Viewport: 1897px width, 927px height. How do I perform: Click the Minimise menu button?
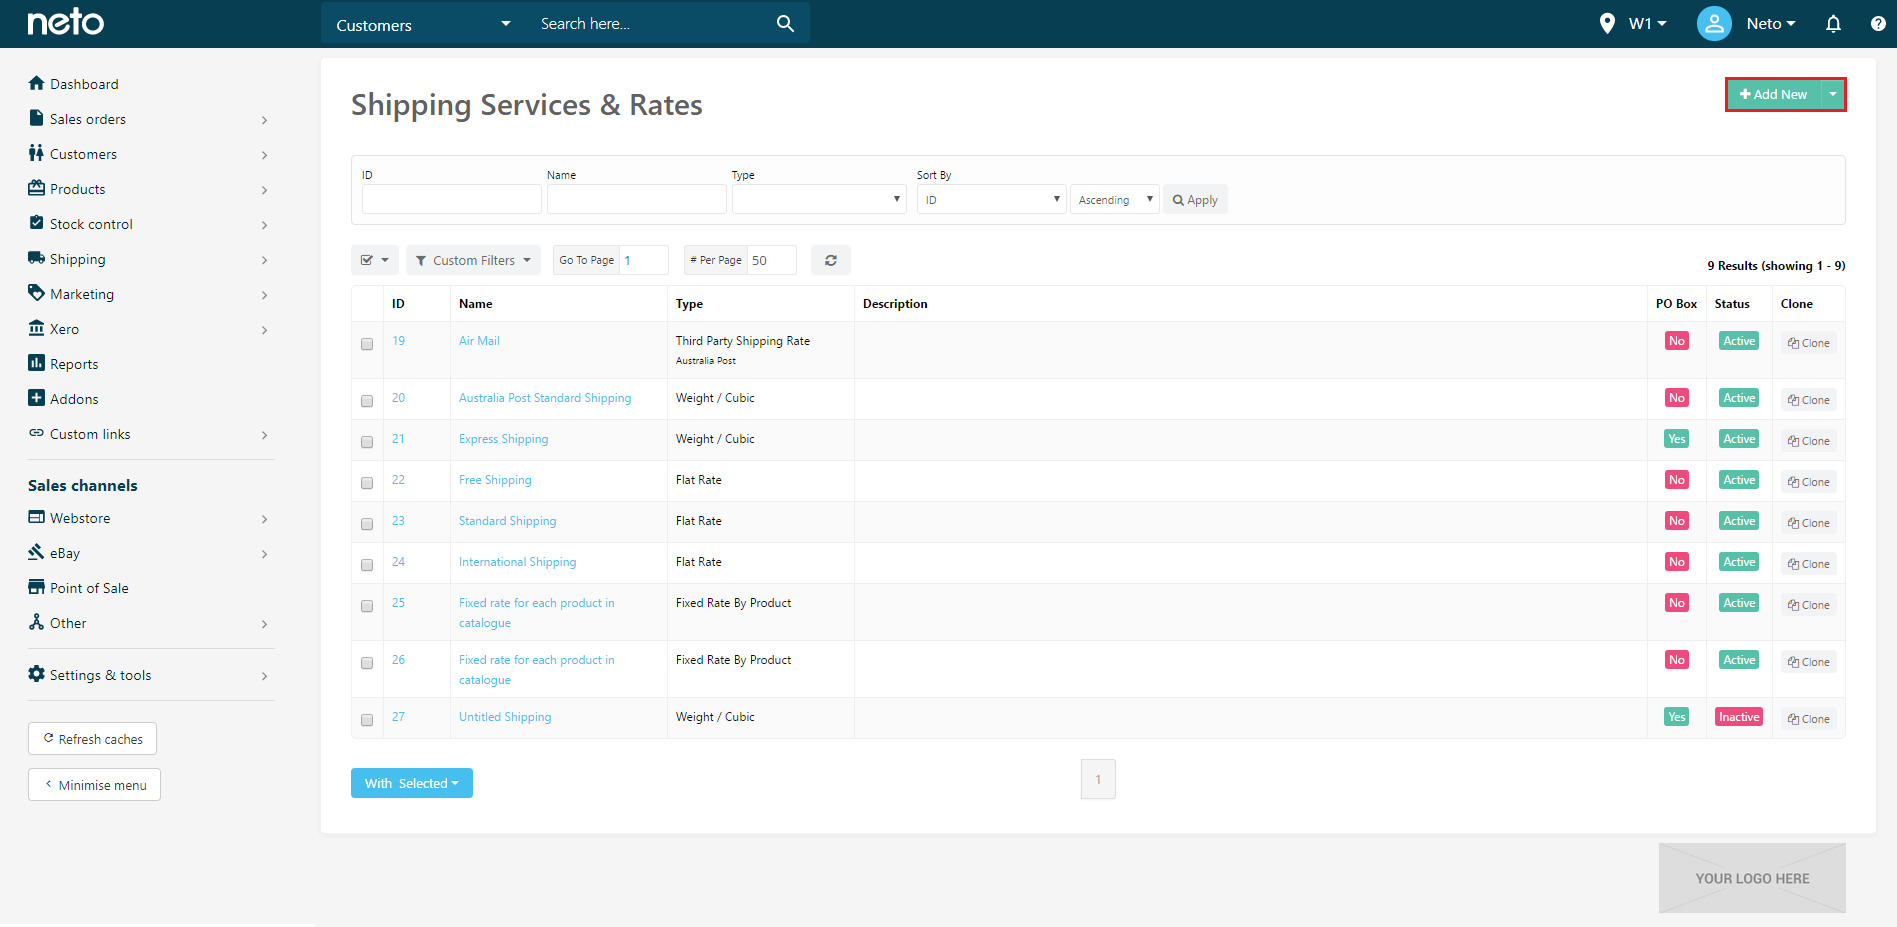click(94, 785)
